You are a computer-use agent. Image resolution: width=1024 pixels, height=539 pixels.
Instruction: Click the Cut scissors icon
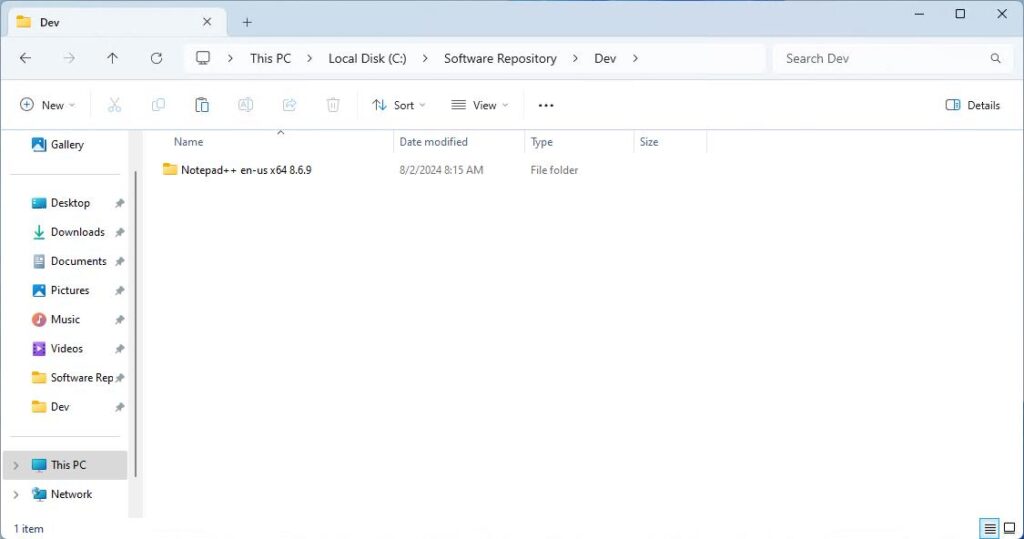114,105
